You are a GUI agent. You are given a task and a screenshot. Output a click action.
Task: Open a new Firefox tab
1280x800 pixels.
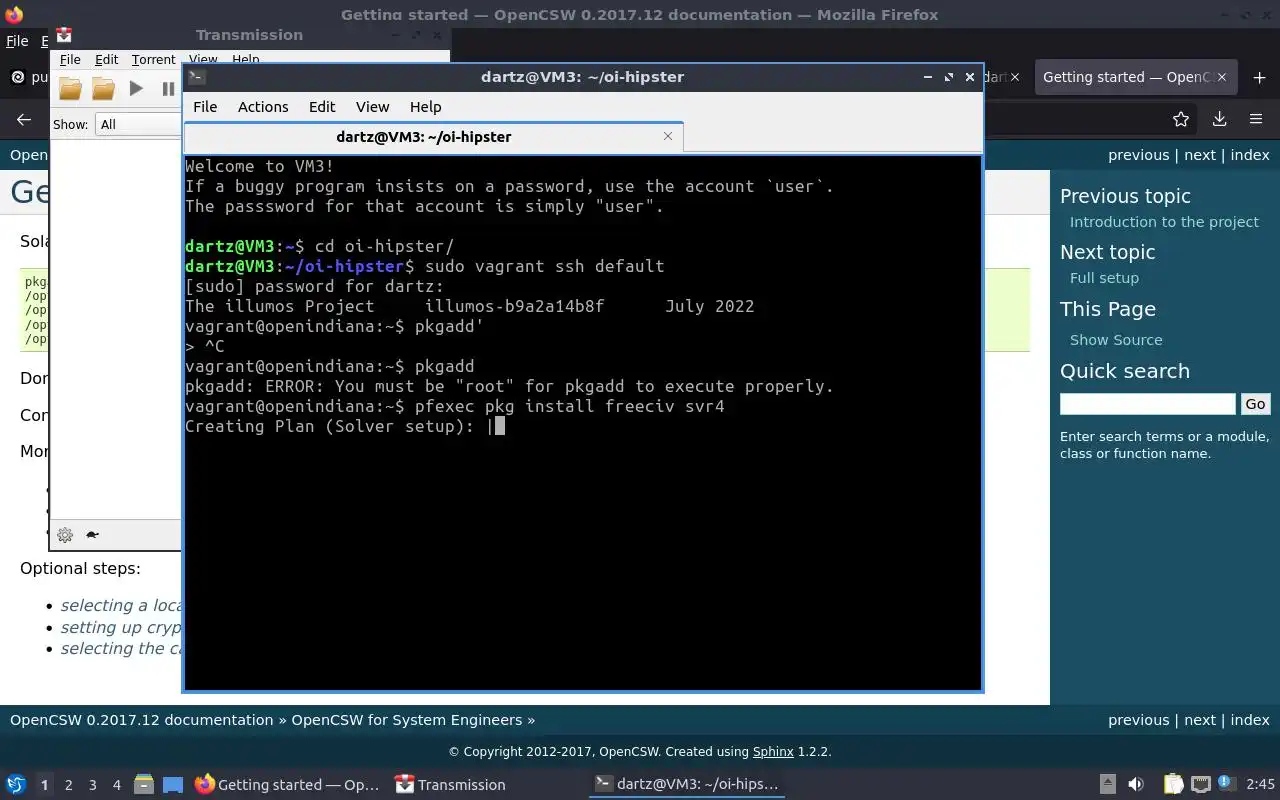coord(1259,77)
